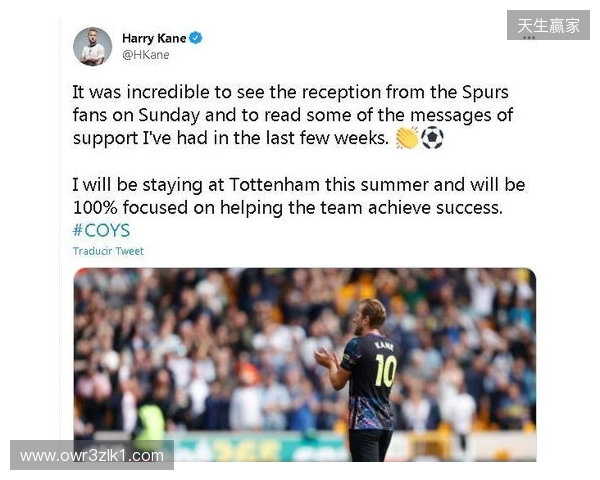Click the word Tottenham in the tweet

(x=275, y=185)
